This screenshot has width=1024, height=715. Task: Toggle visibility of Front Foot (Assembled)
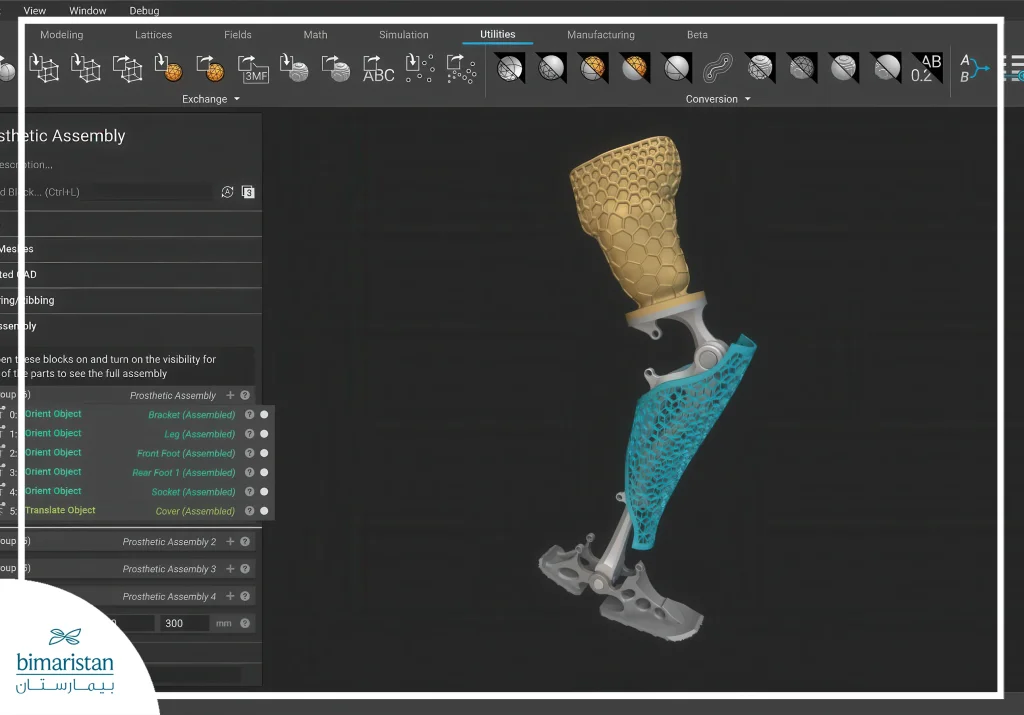[x=264, y=453]
